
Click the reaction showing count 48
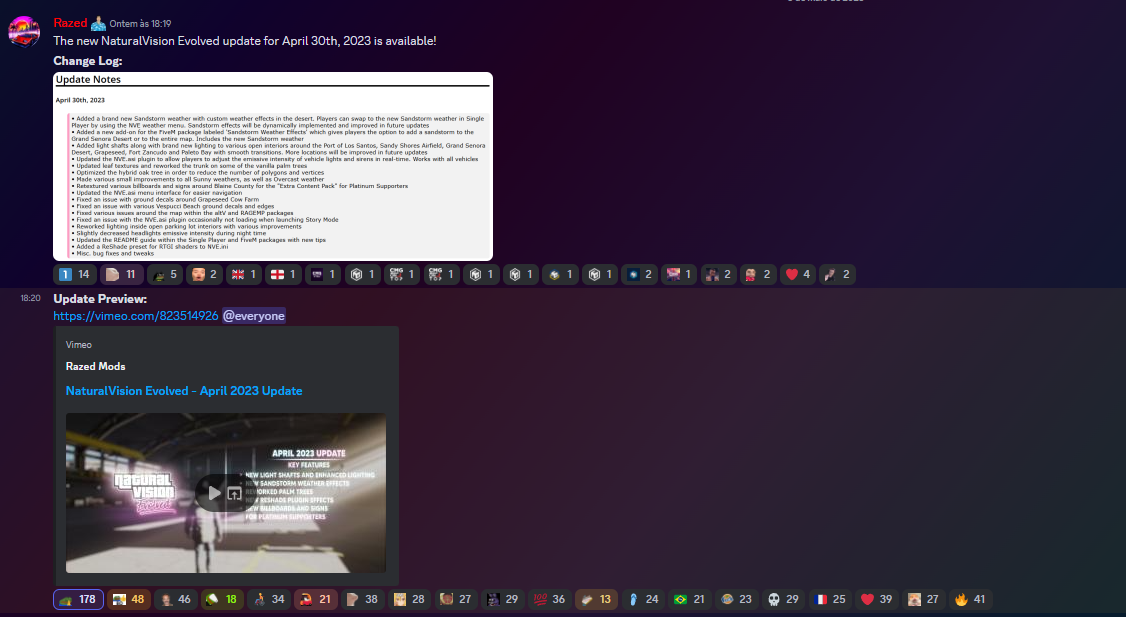coord(129,599)
